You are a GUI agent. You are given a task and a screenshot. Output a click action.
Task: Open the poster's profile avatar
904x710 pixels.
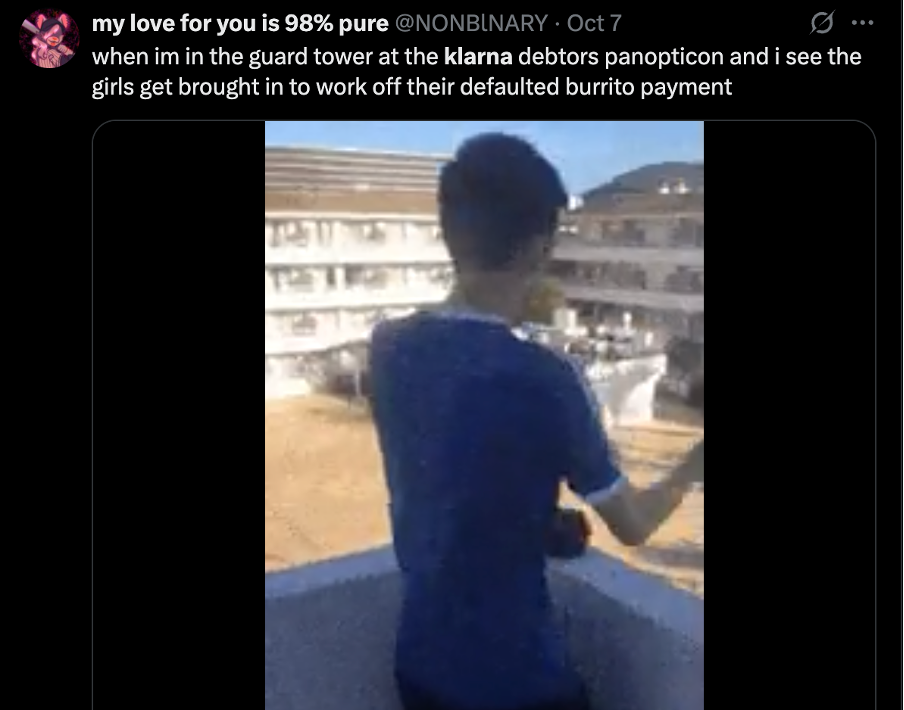49,39
